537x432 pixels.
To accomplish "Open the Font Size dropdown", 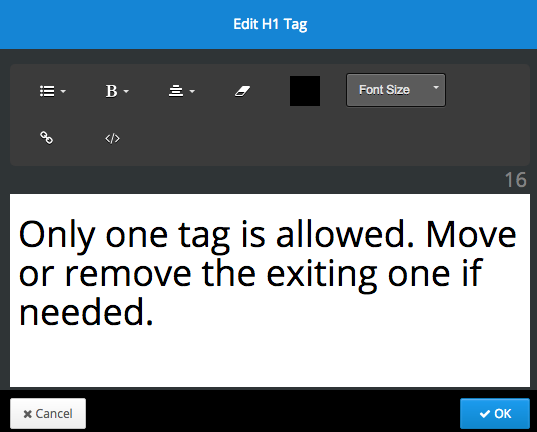I will coord(396,90).
